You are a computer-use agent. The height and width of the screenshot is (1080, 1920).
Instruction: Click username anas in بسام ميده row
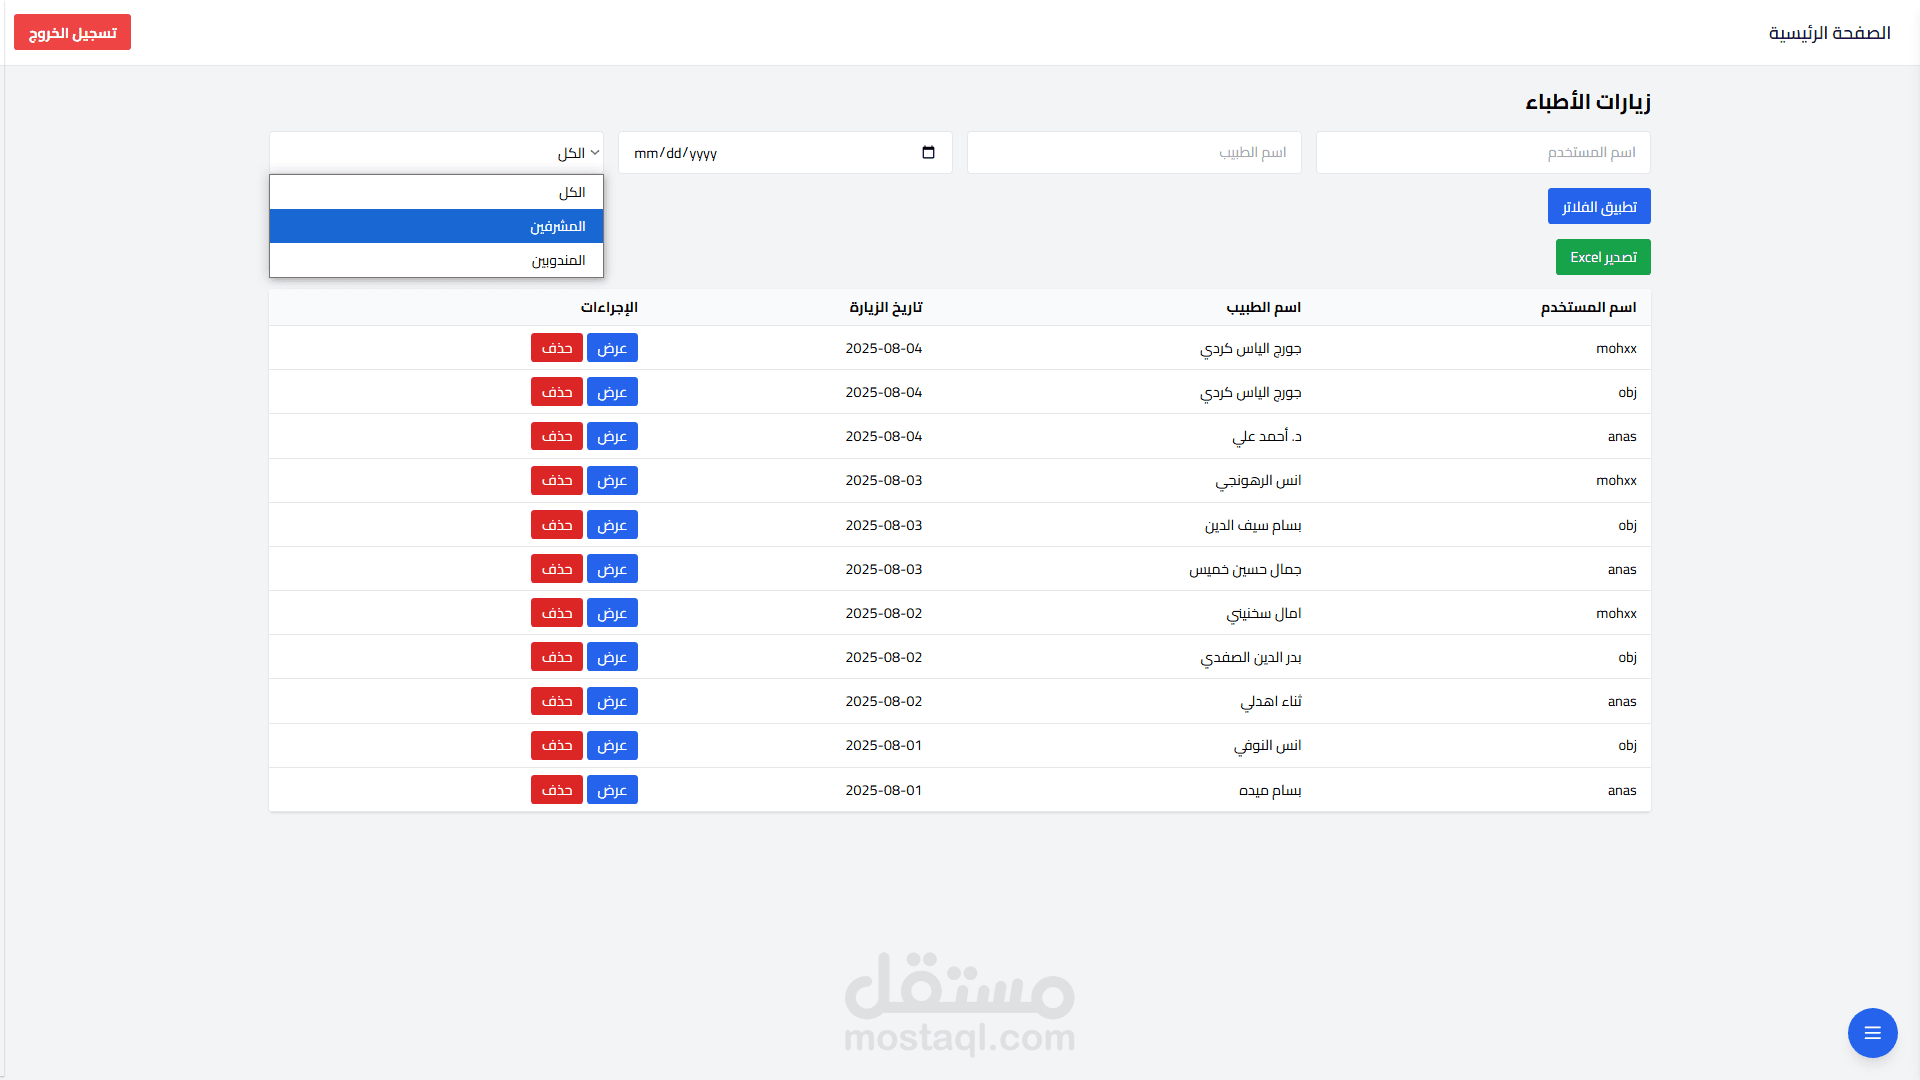tap(1622, 790)
